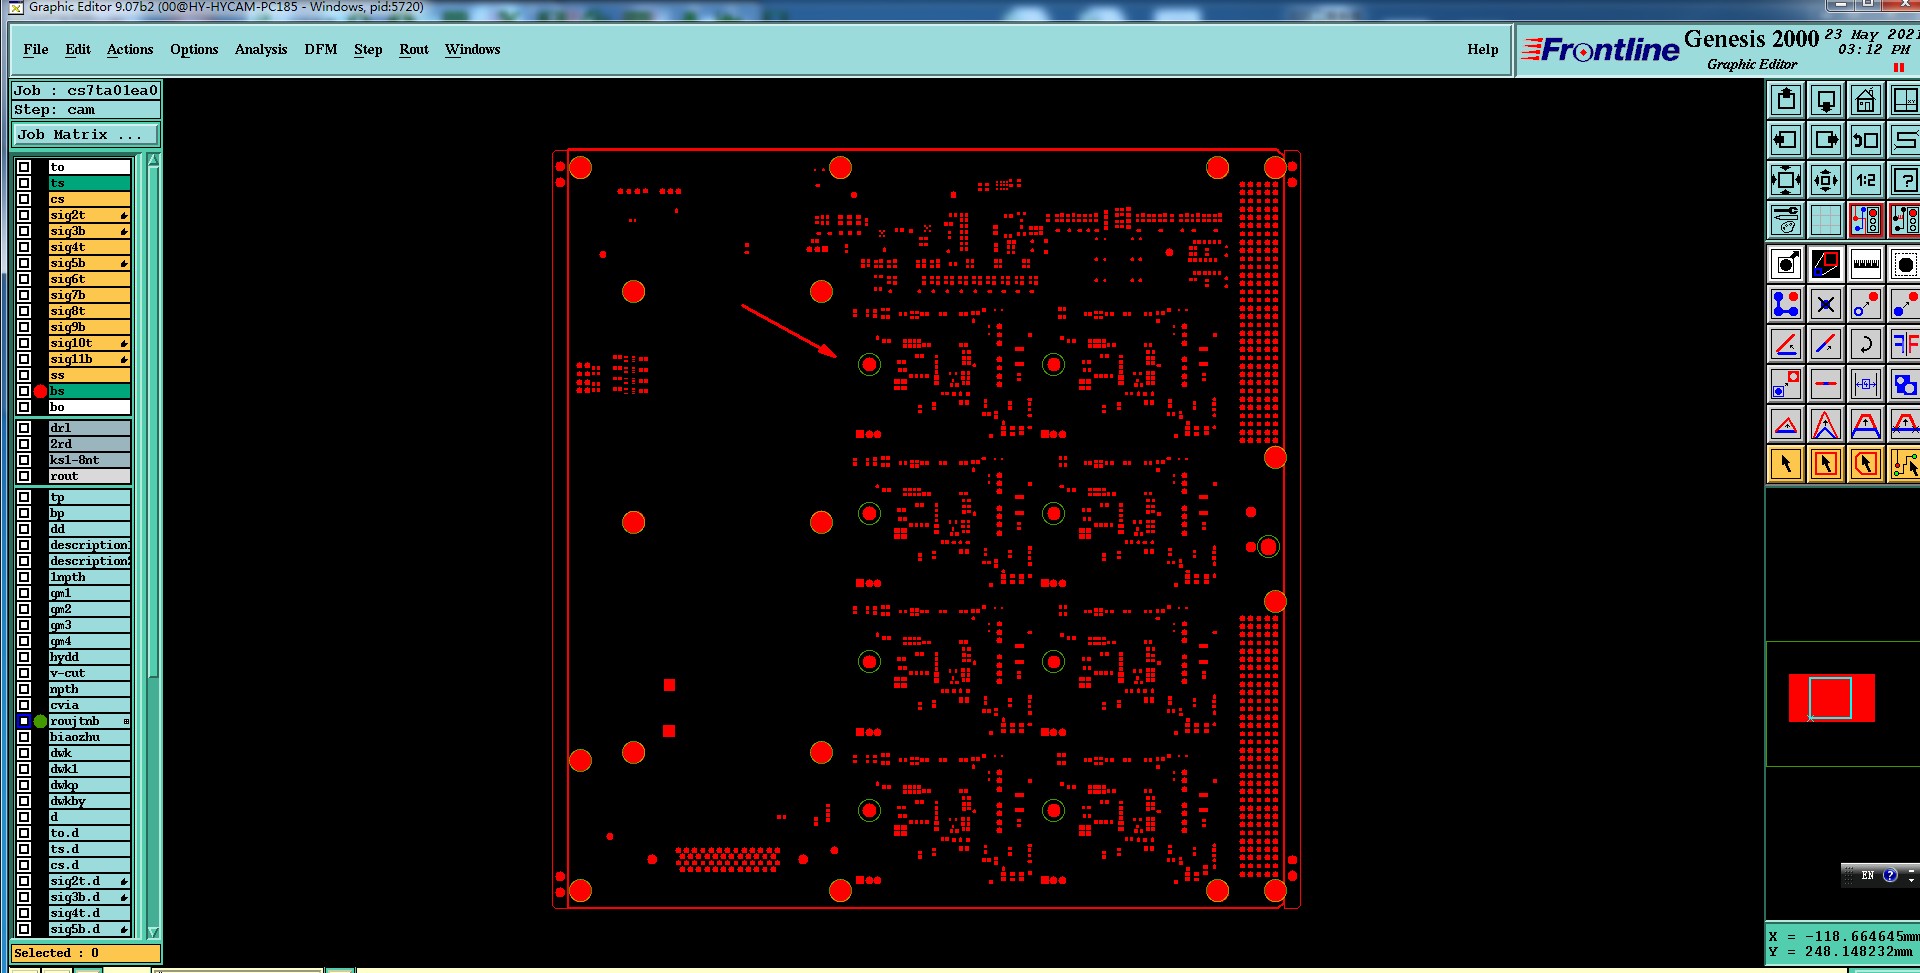The width and height of the screenshot is (1920, 973).
Task: Click the zoom in/out arrows icon
Action: coord(1826,180)
